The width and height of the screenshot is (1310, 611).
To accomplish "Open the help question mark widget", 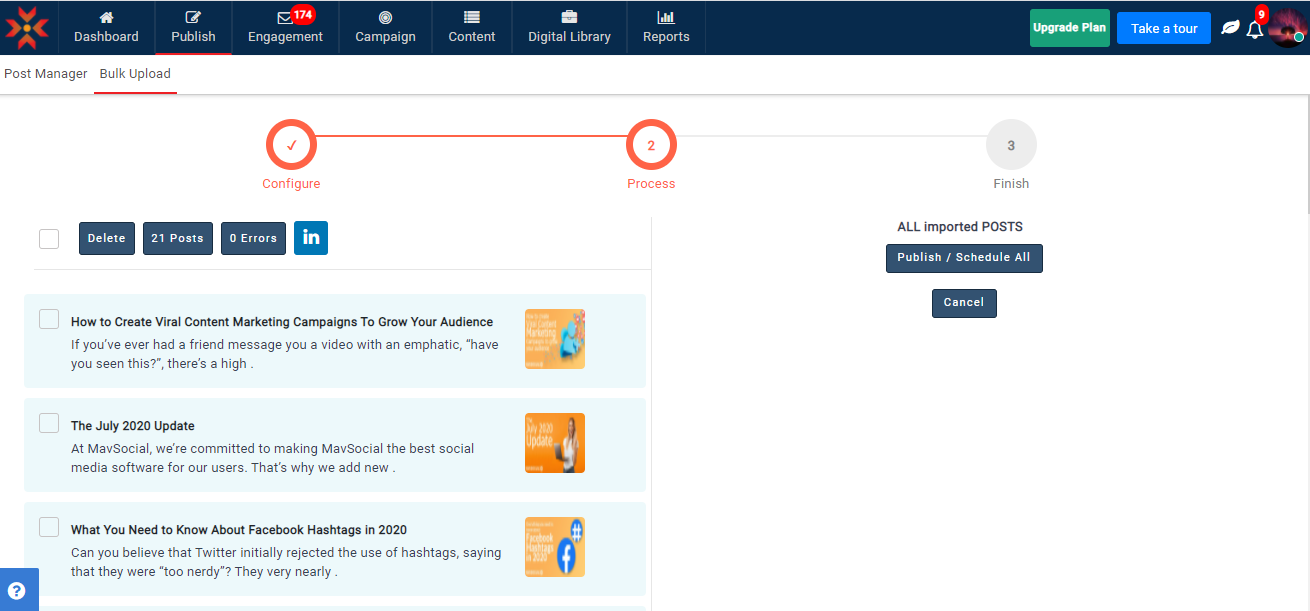I will click(x=17, y=590).
